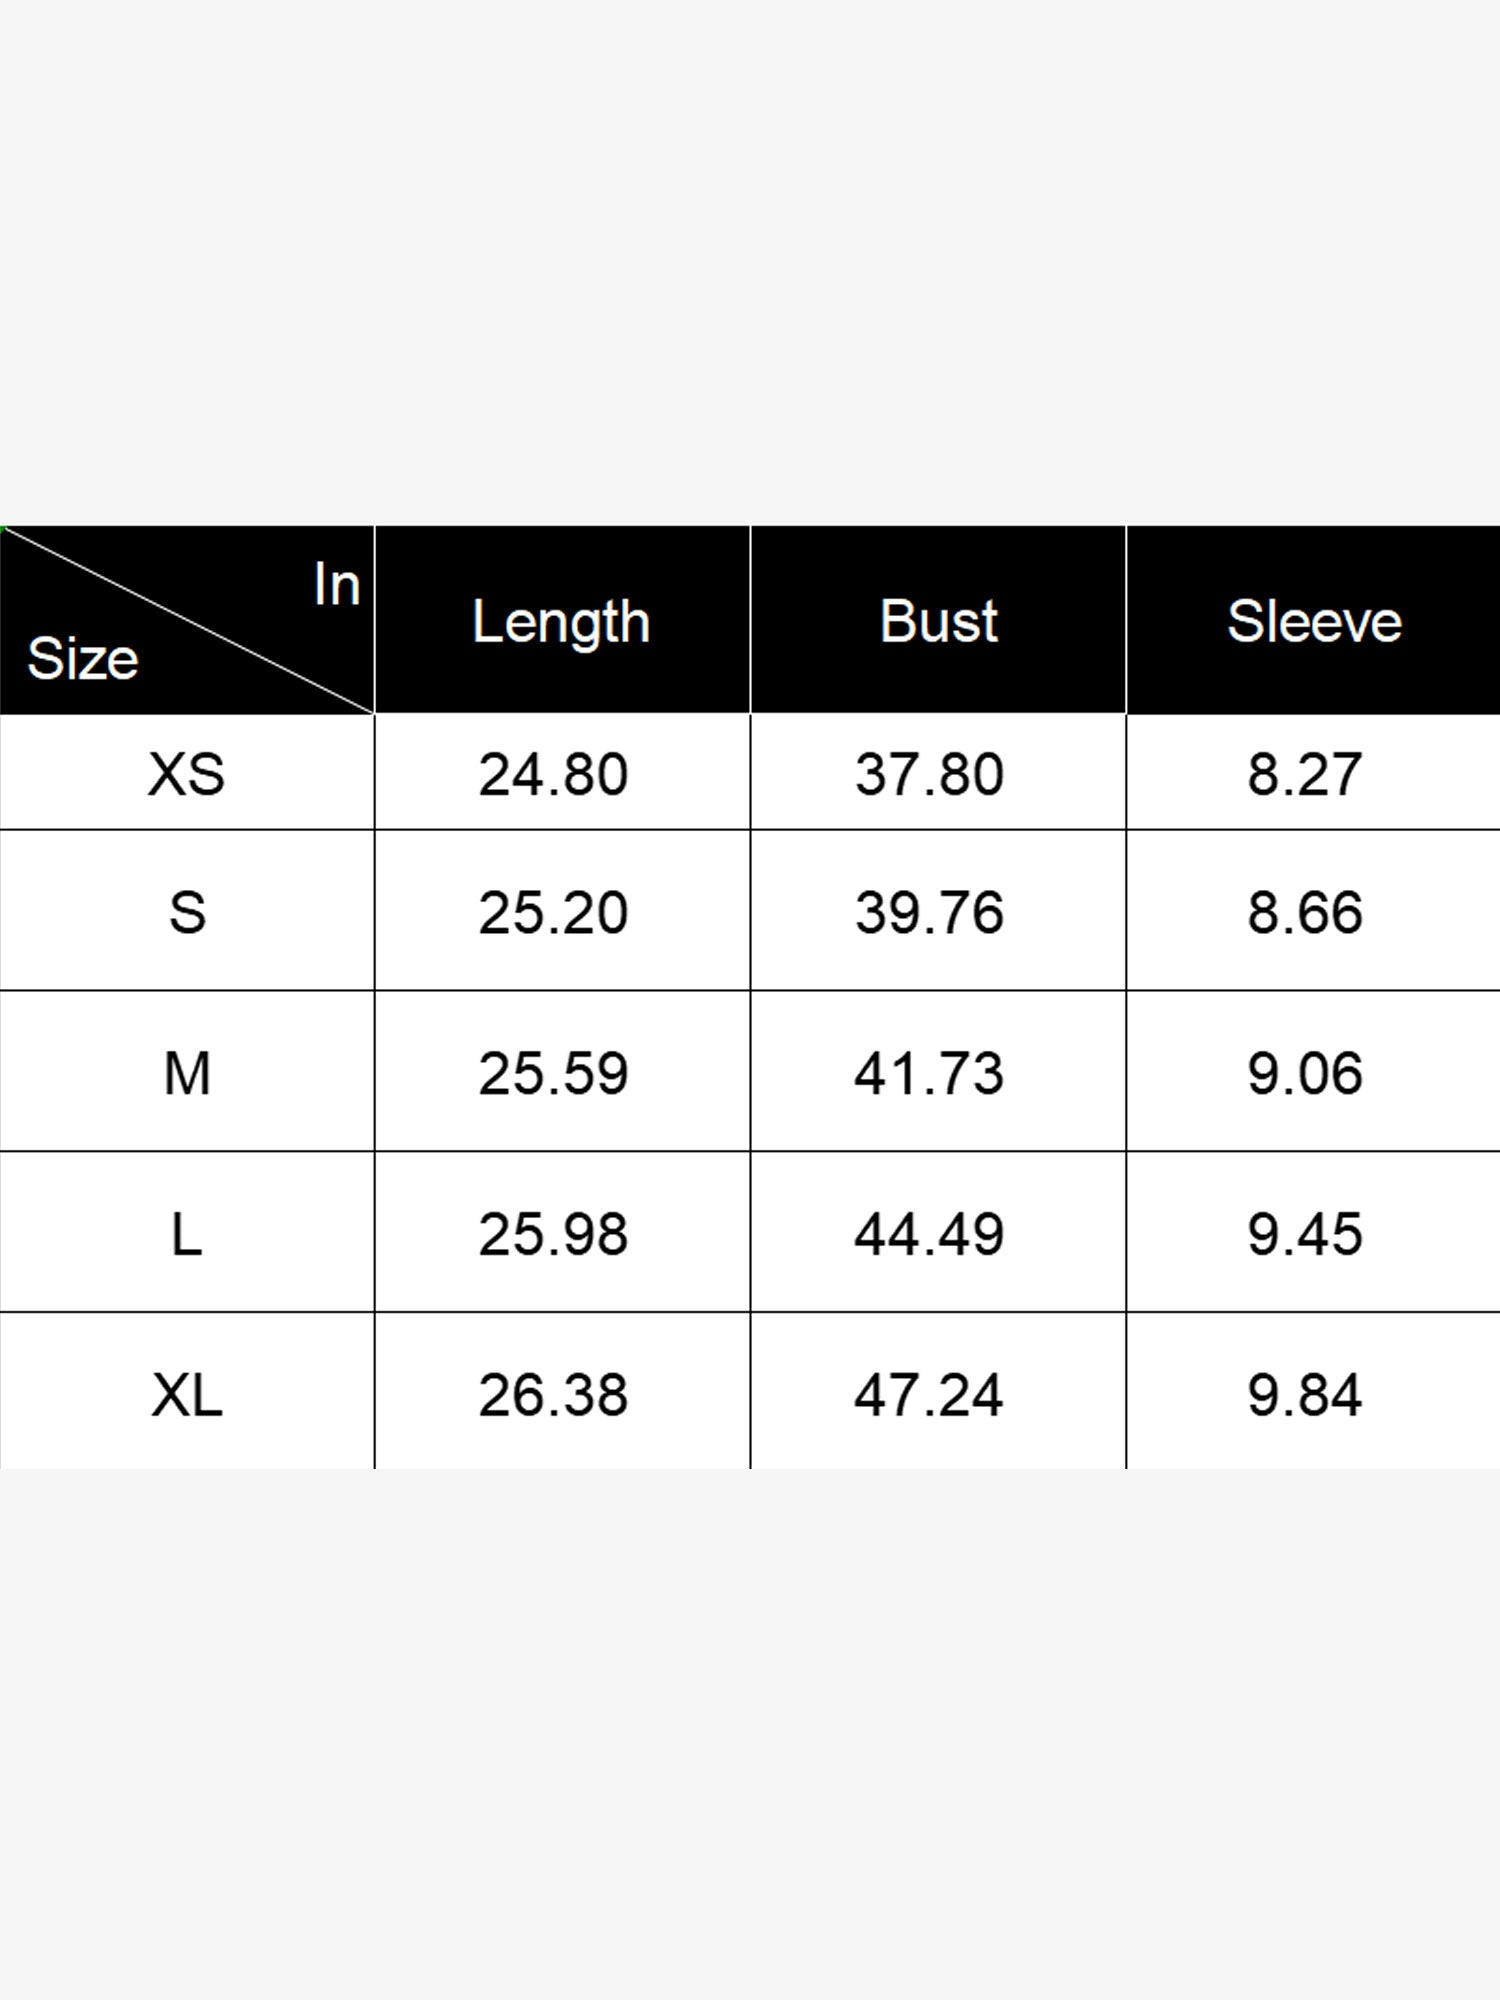The width and height of the screenshot is (1500, 2000).
Task: Click the 37.80 bust value
Action: click(929, 774)
